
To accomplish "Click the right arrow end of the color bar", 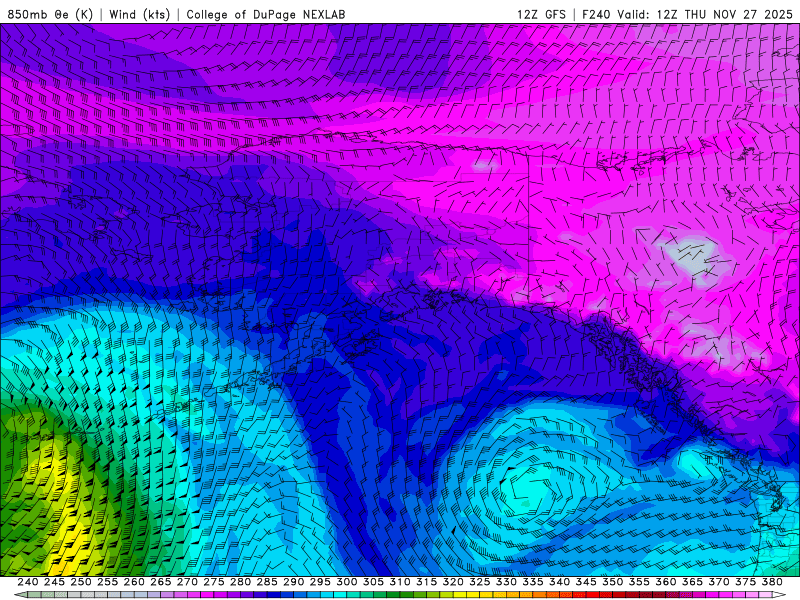I will coord(780,595).
